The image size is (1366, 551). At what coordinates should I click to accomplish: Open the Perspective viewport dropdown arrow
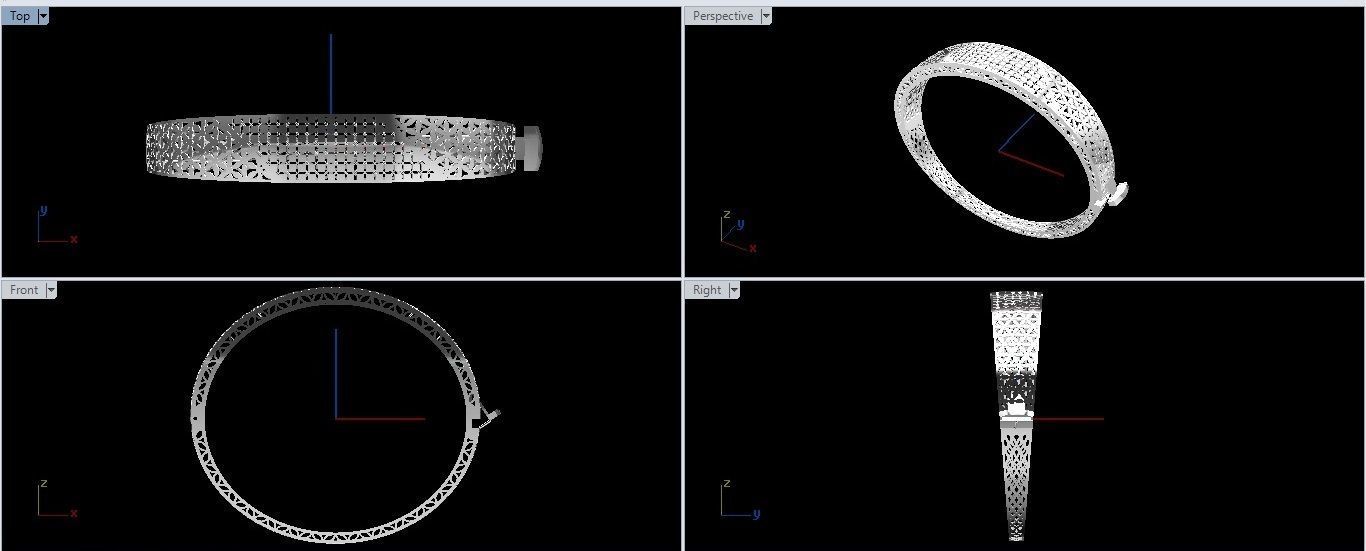point(766,17)
